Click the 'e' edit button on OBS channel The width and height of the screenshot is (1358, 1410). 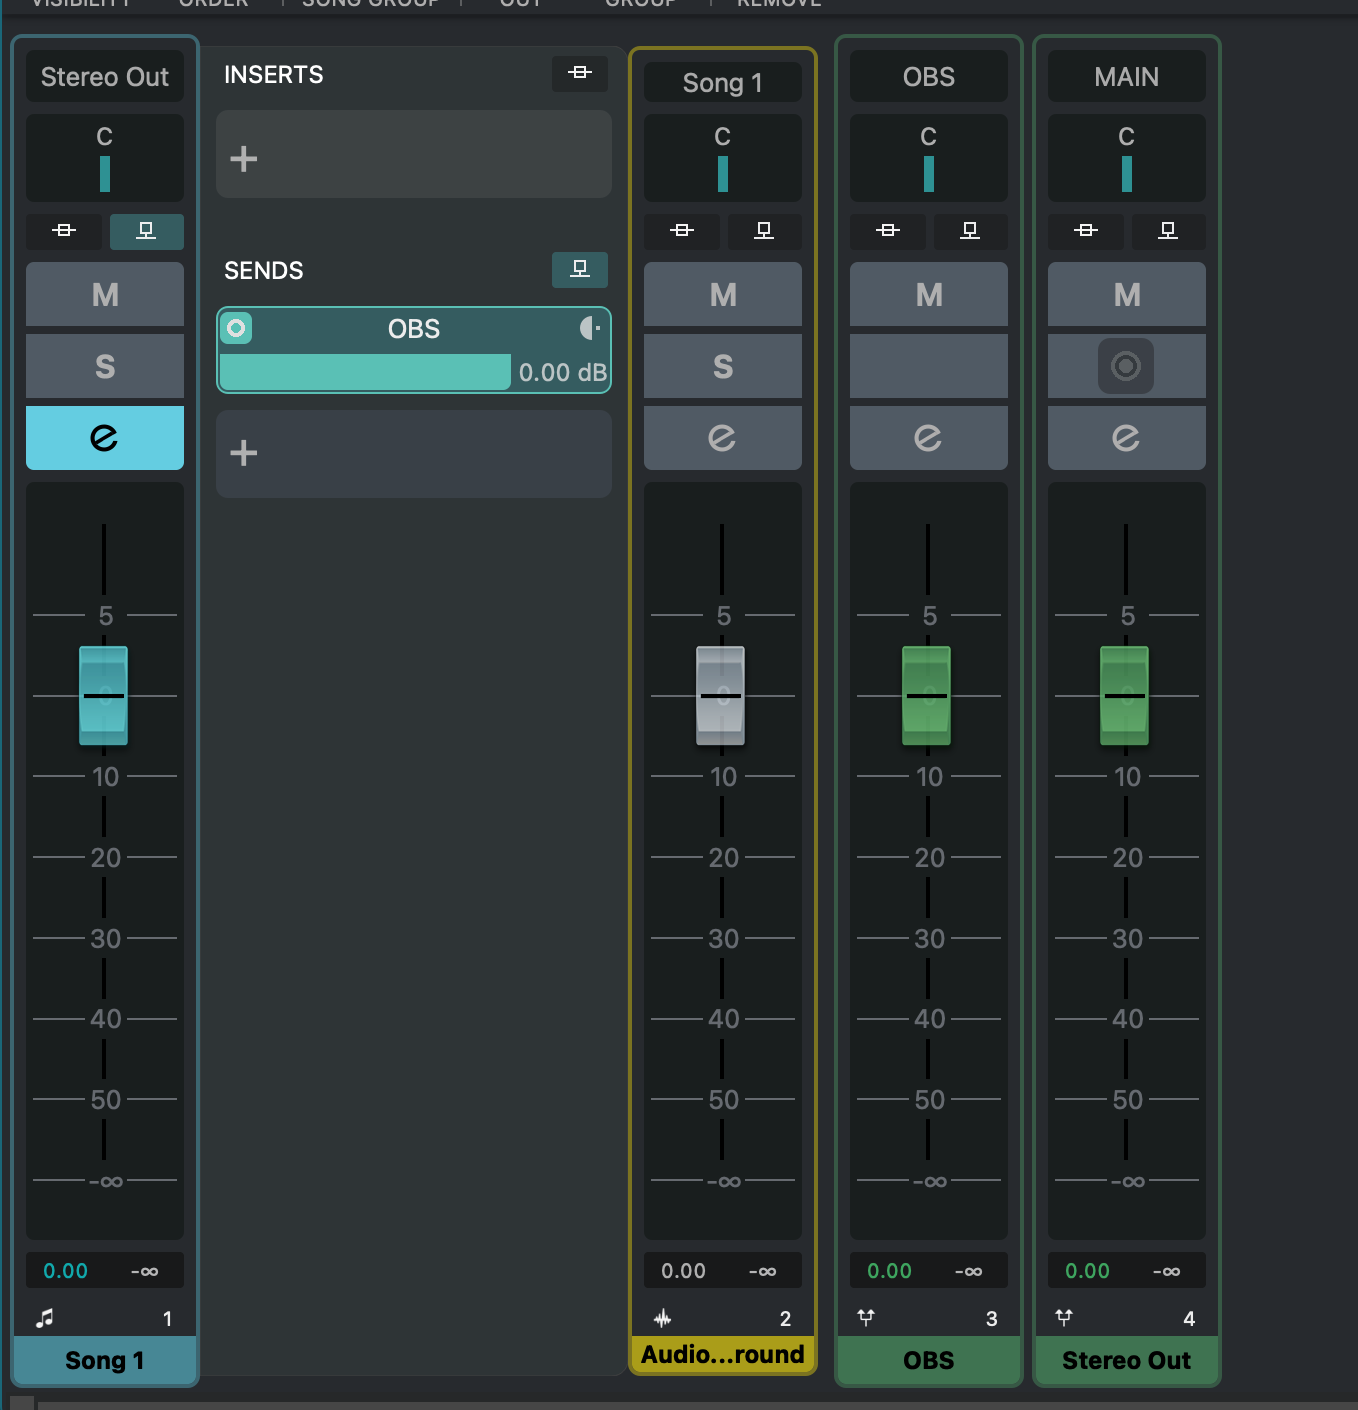coord(928,438)
